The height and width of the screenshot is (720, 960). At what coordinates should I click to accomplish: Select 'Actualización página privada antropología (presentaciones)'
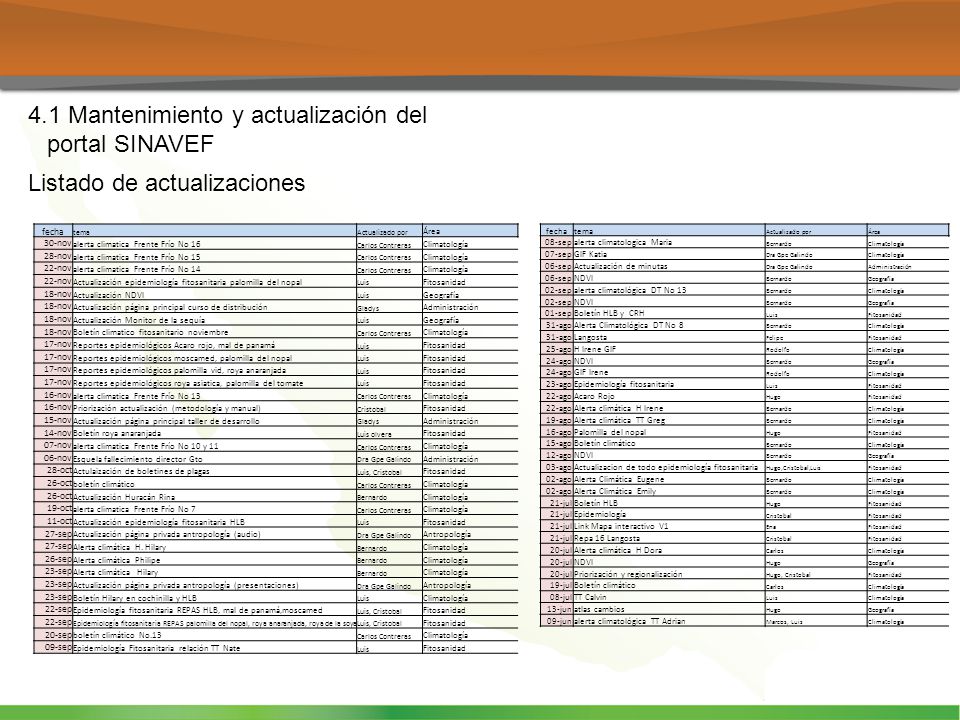click(186, 585)
